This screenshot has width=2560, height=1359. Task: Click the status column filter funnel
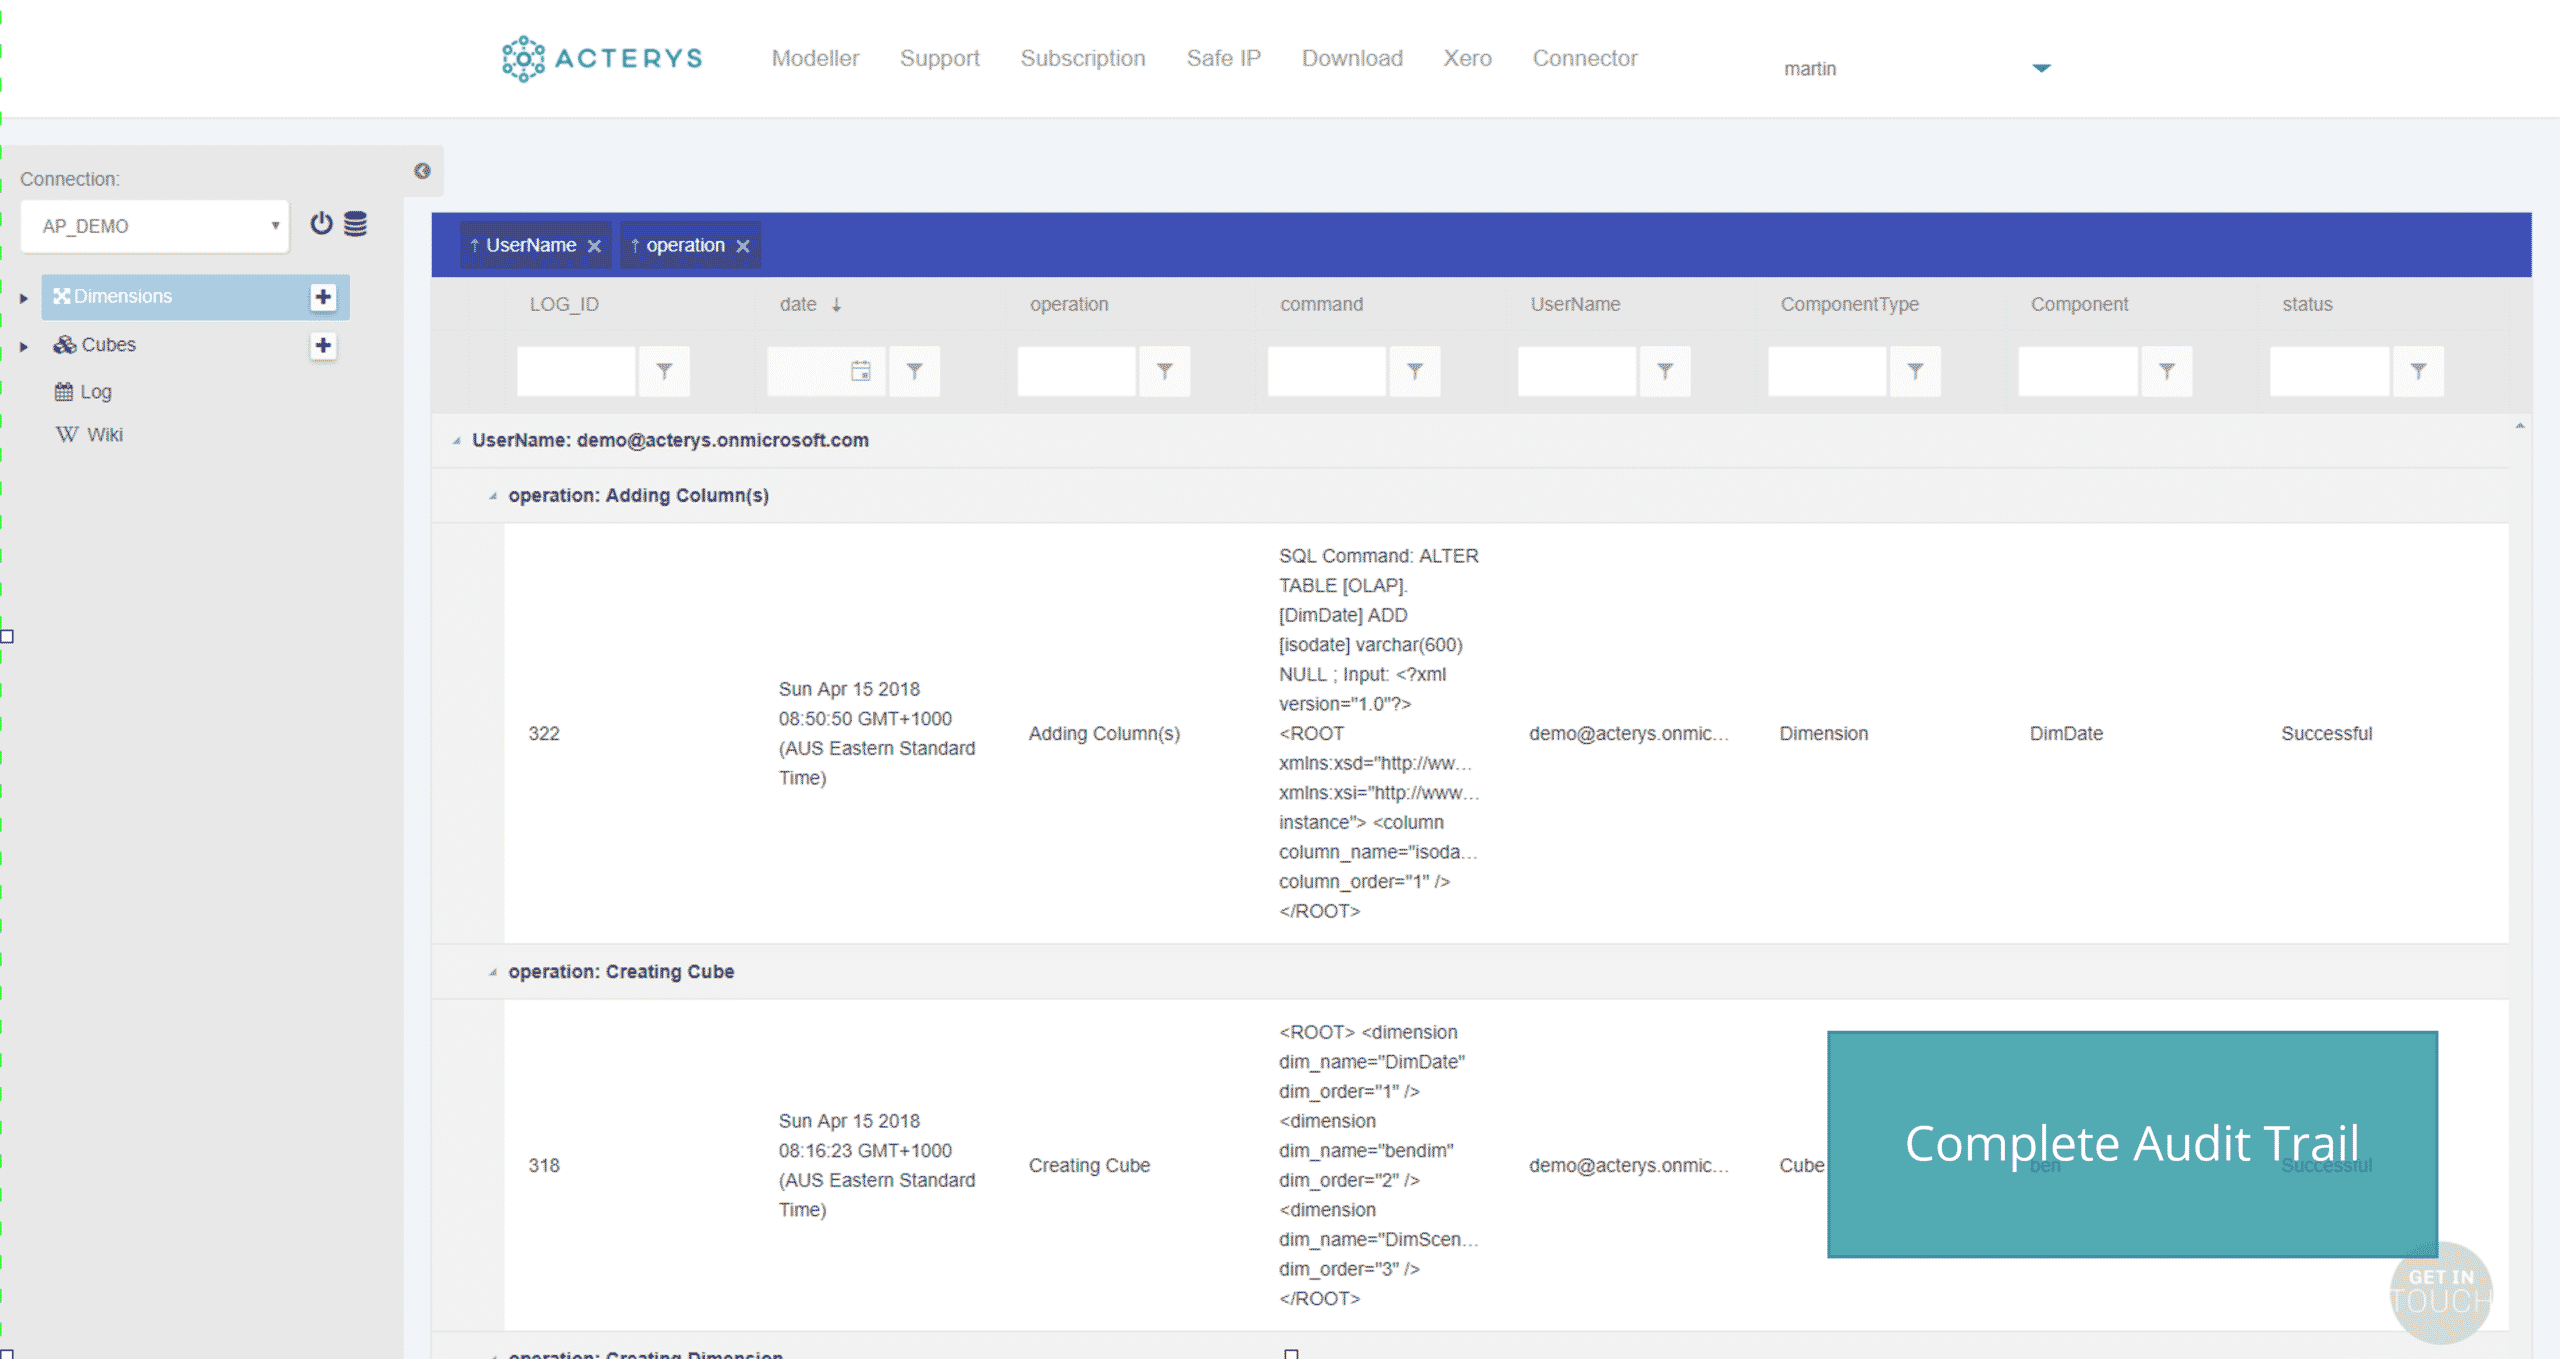click(x=2417, y=371)
